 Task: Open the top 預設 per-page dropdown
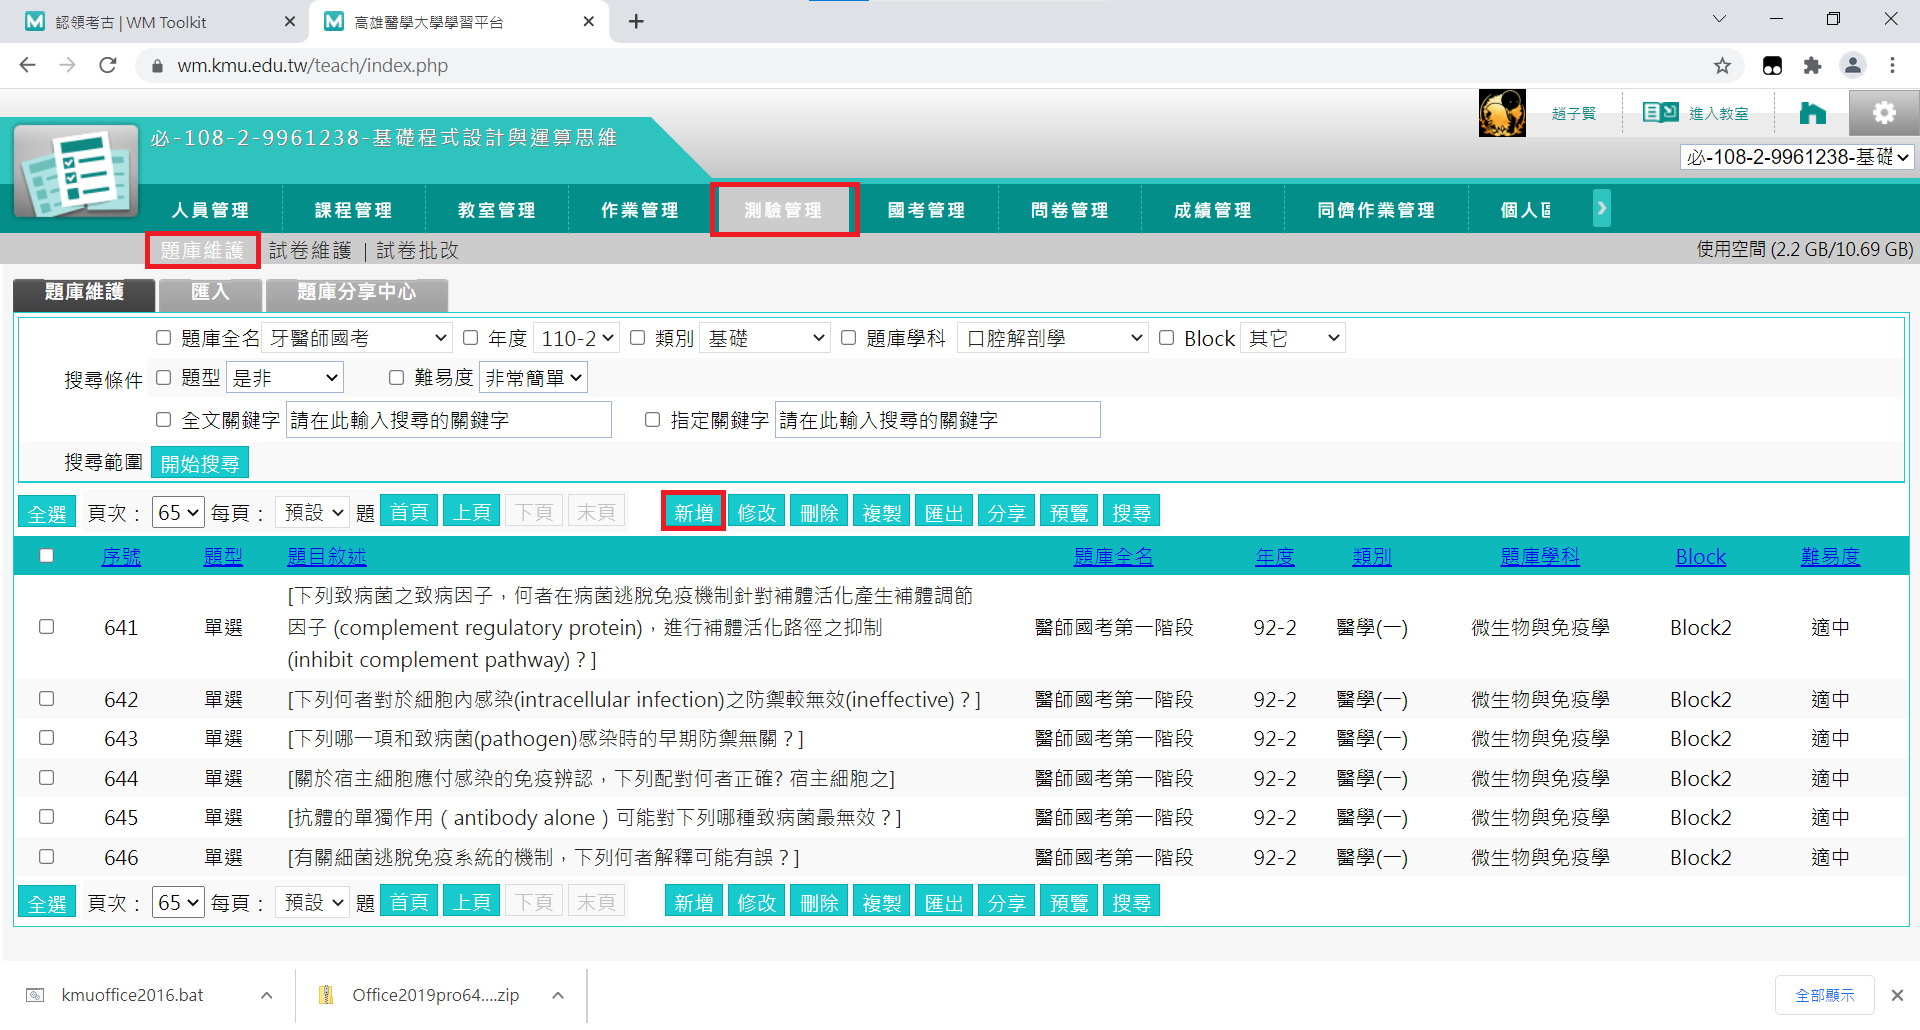tap(312, 512)
